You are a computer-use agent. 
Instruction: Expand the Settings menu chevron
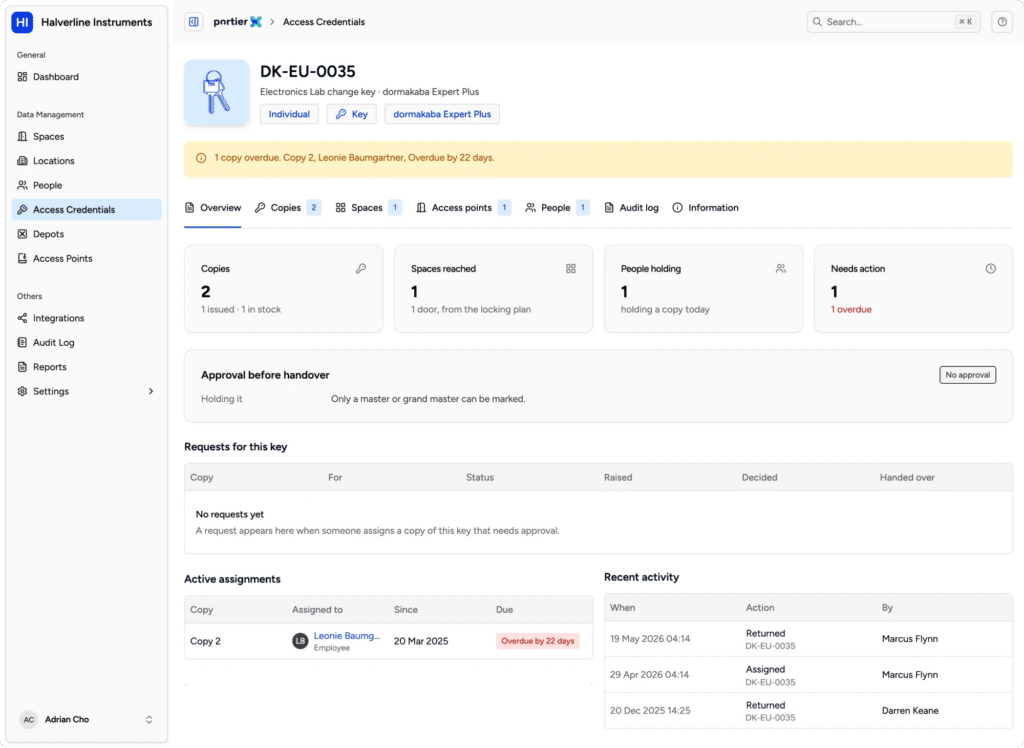tap(151, 391)
